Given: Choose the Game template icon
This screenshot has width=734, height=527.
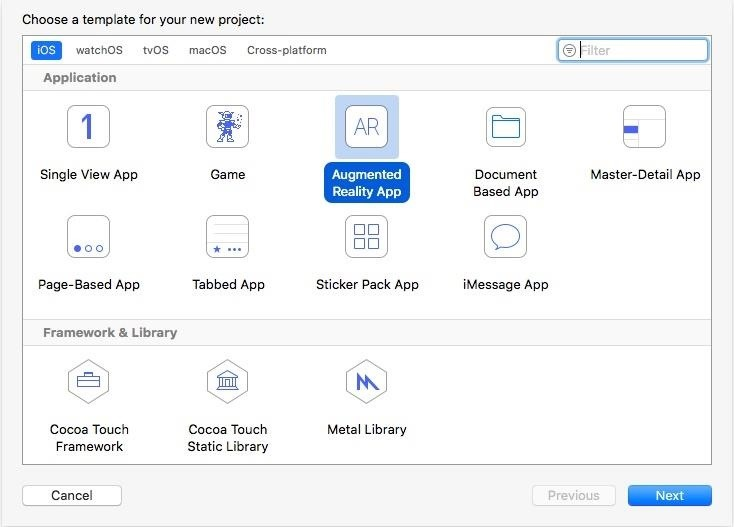Looking at the screenshot, I should 228,126.
